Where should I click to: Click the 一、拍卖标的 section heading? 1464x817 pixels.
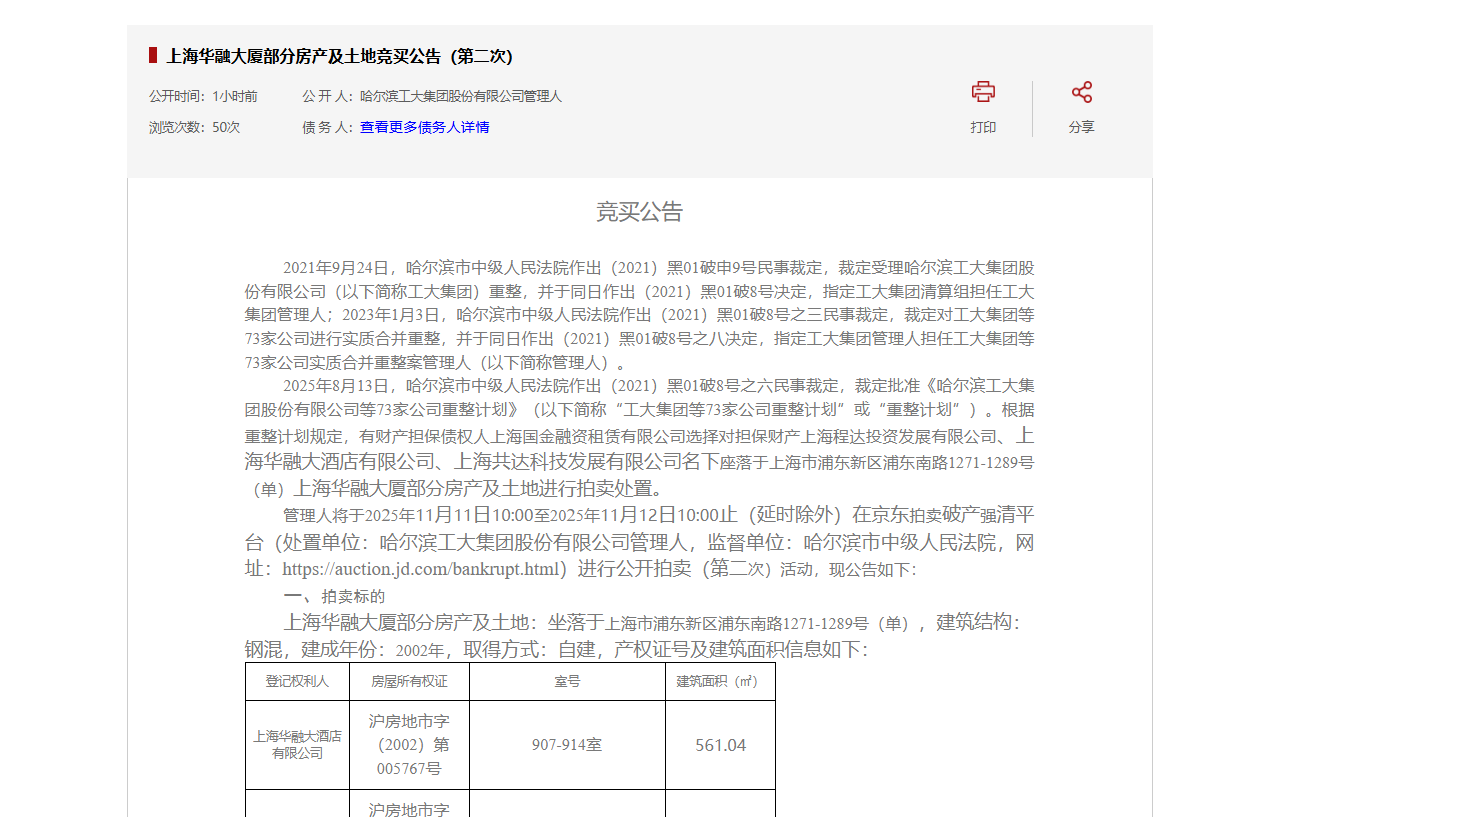(x=334, y=596)
